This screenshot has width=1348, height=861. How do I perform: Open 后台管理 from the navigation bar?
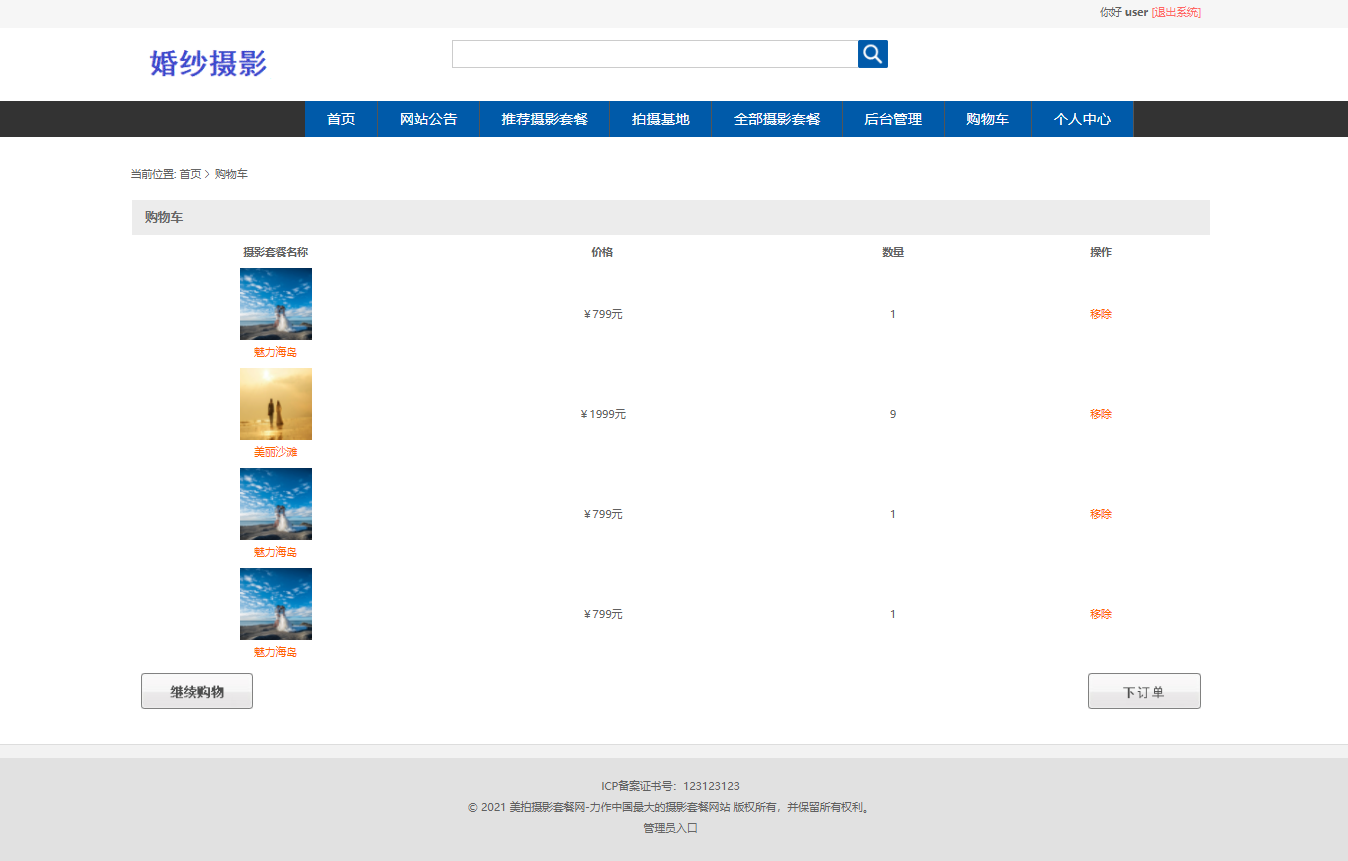(893, 118)
